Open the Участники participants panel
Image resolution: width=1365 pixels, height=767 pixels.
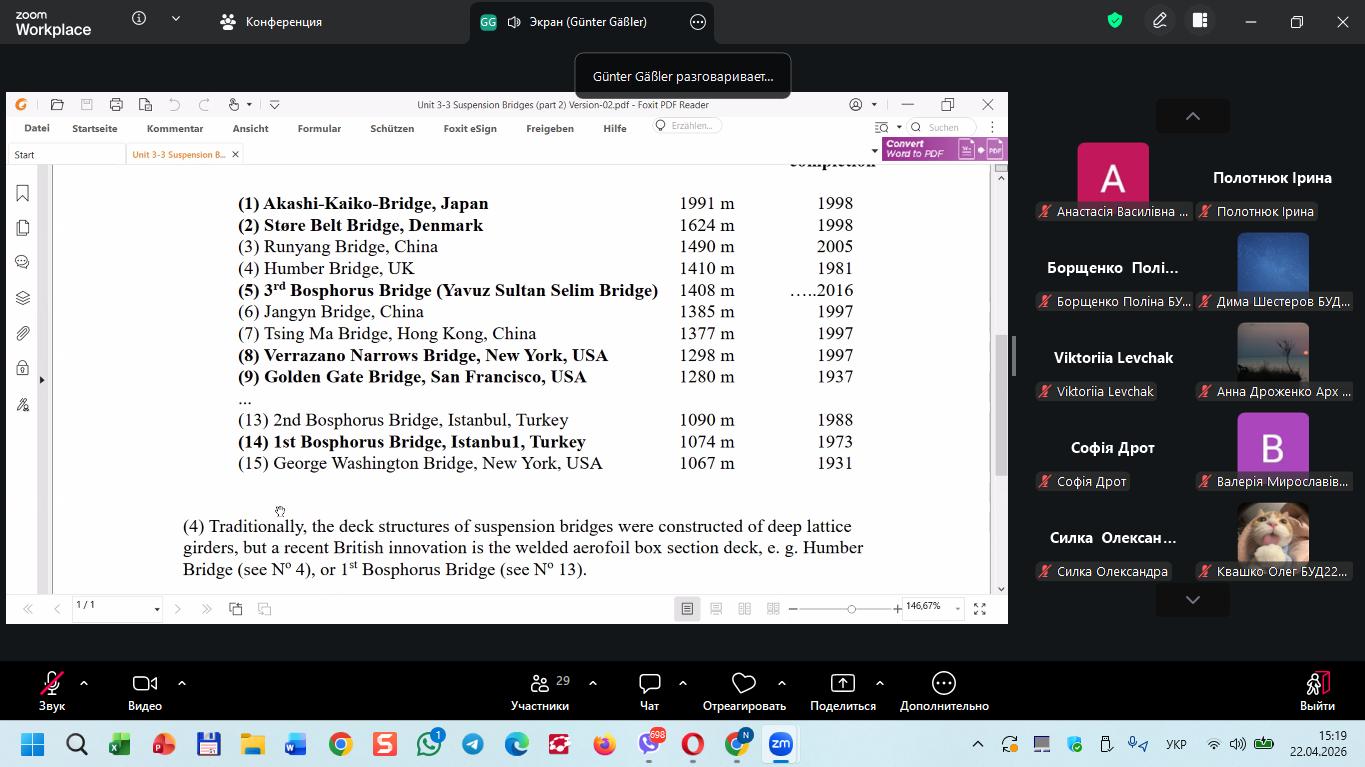pyautogui.click(x=540, y=690)
